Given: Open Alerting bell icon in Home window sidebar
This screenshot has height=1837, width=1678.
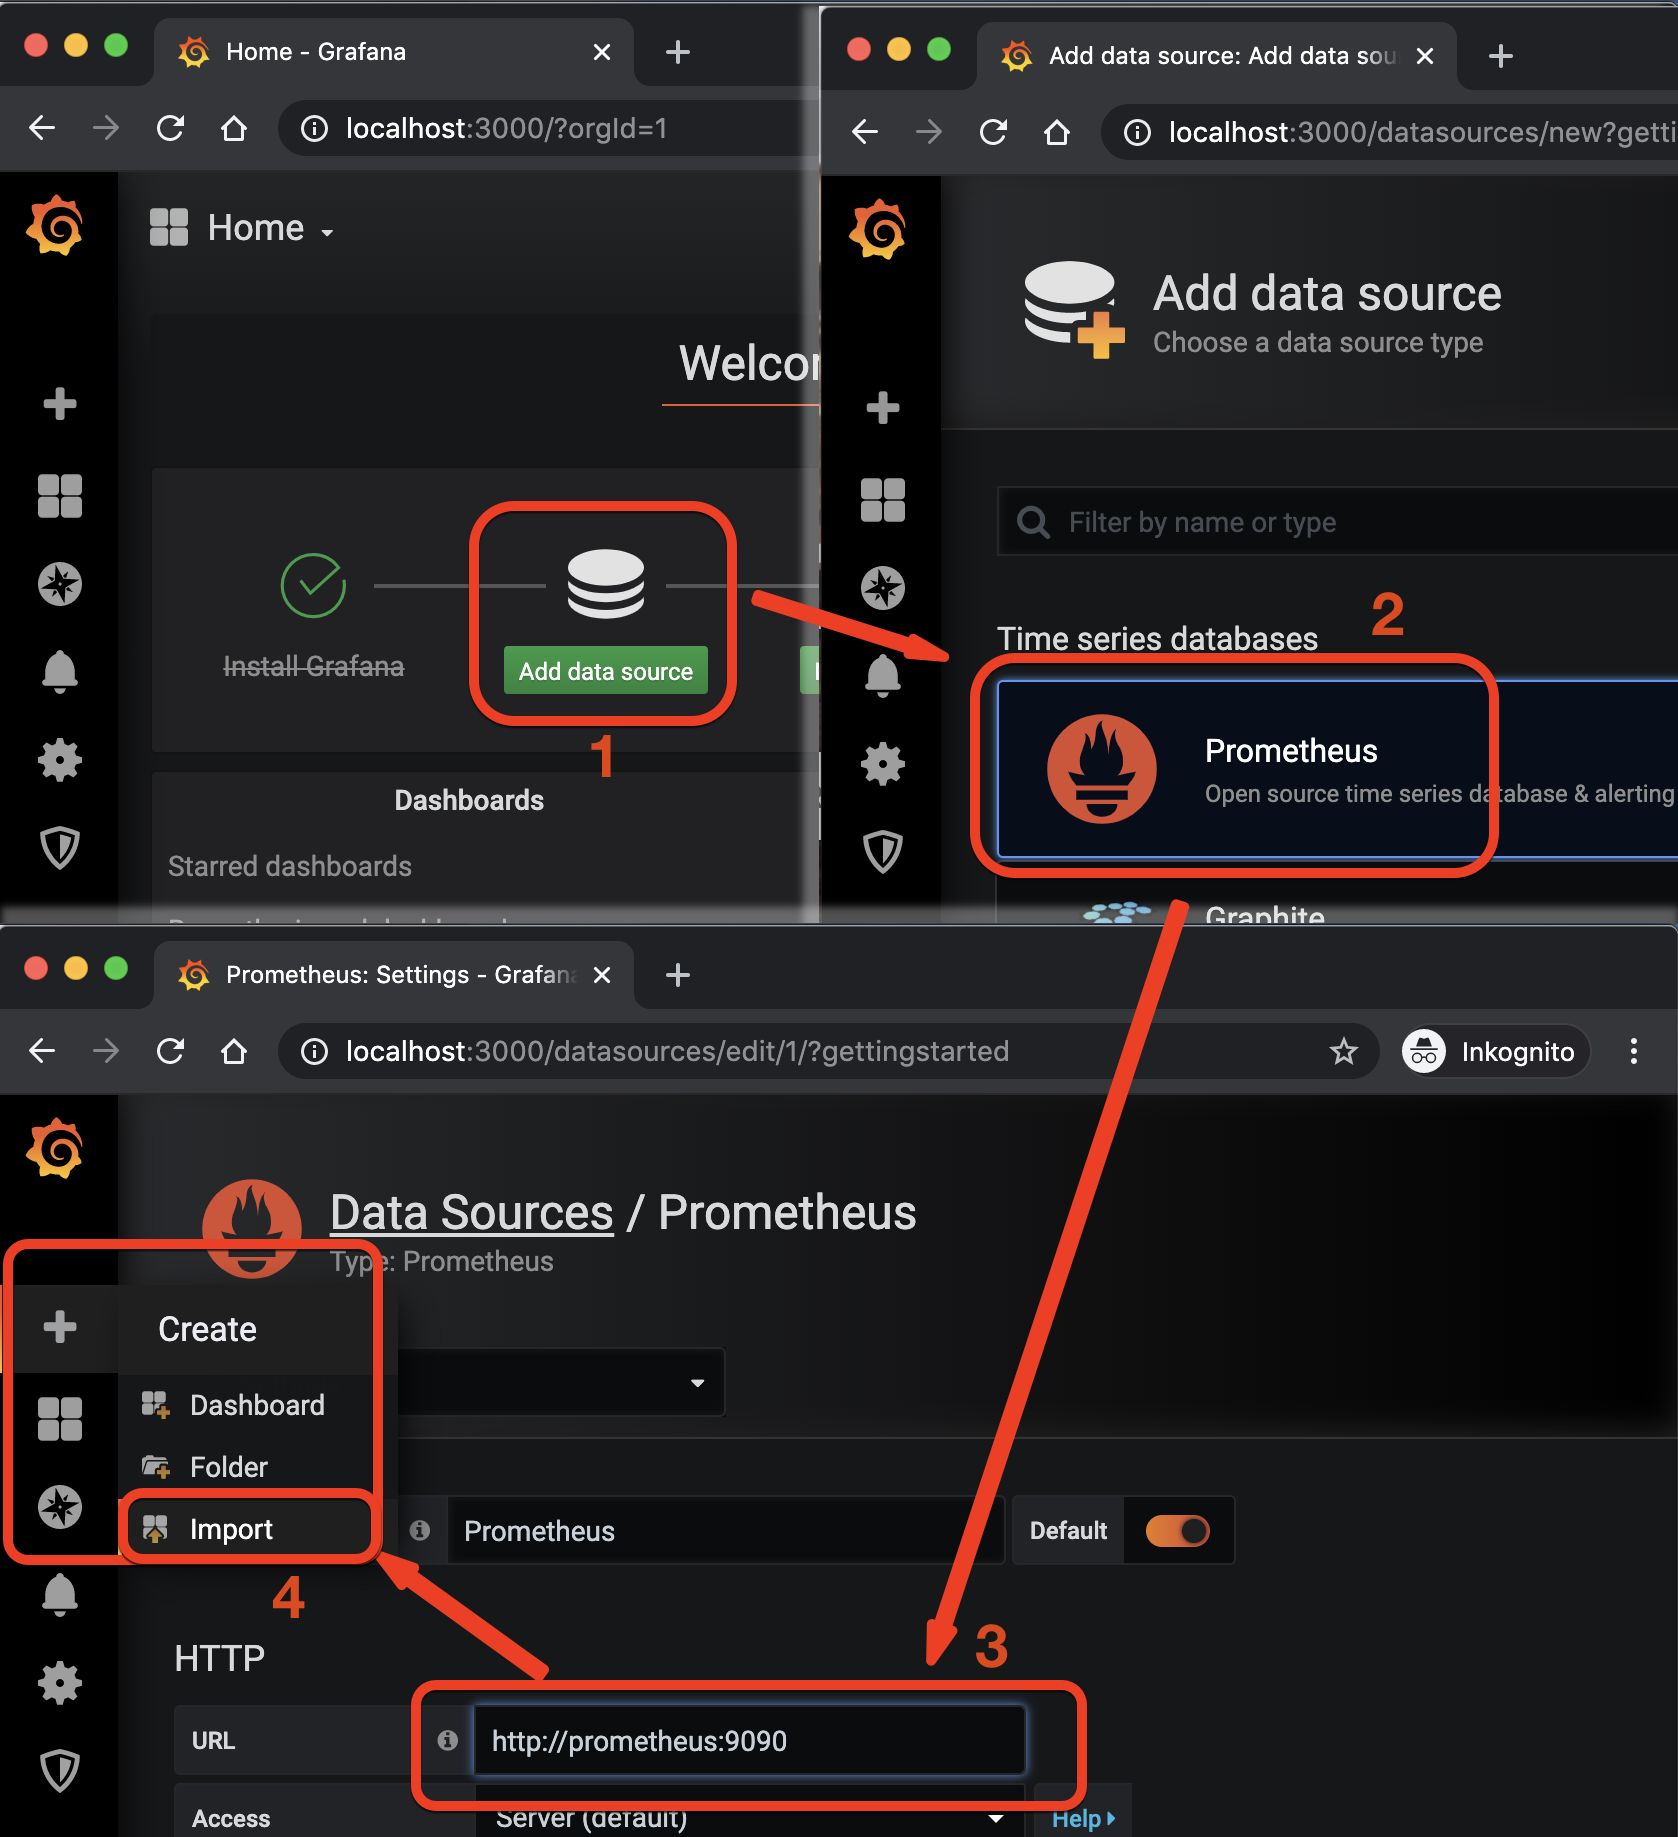Looking at the screenshot, I should pyautogui.click(x=60, y=672).
